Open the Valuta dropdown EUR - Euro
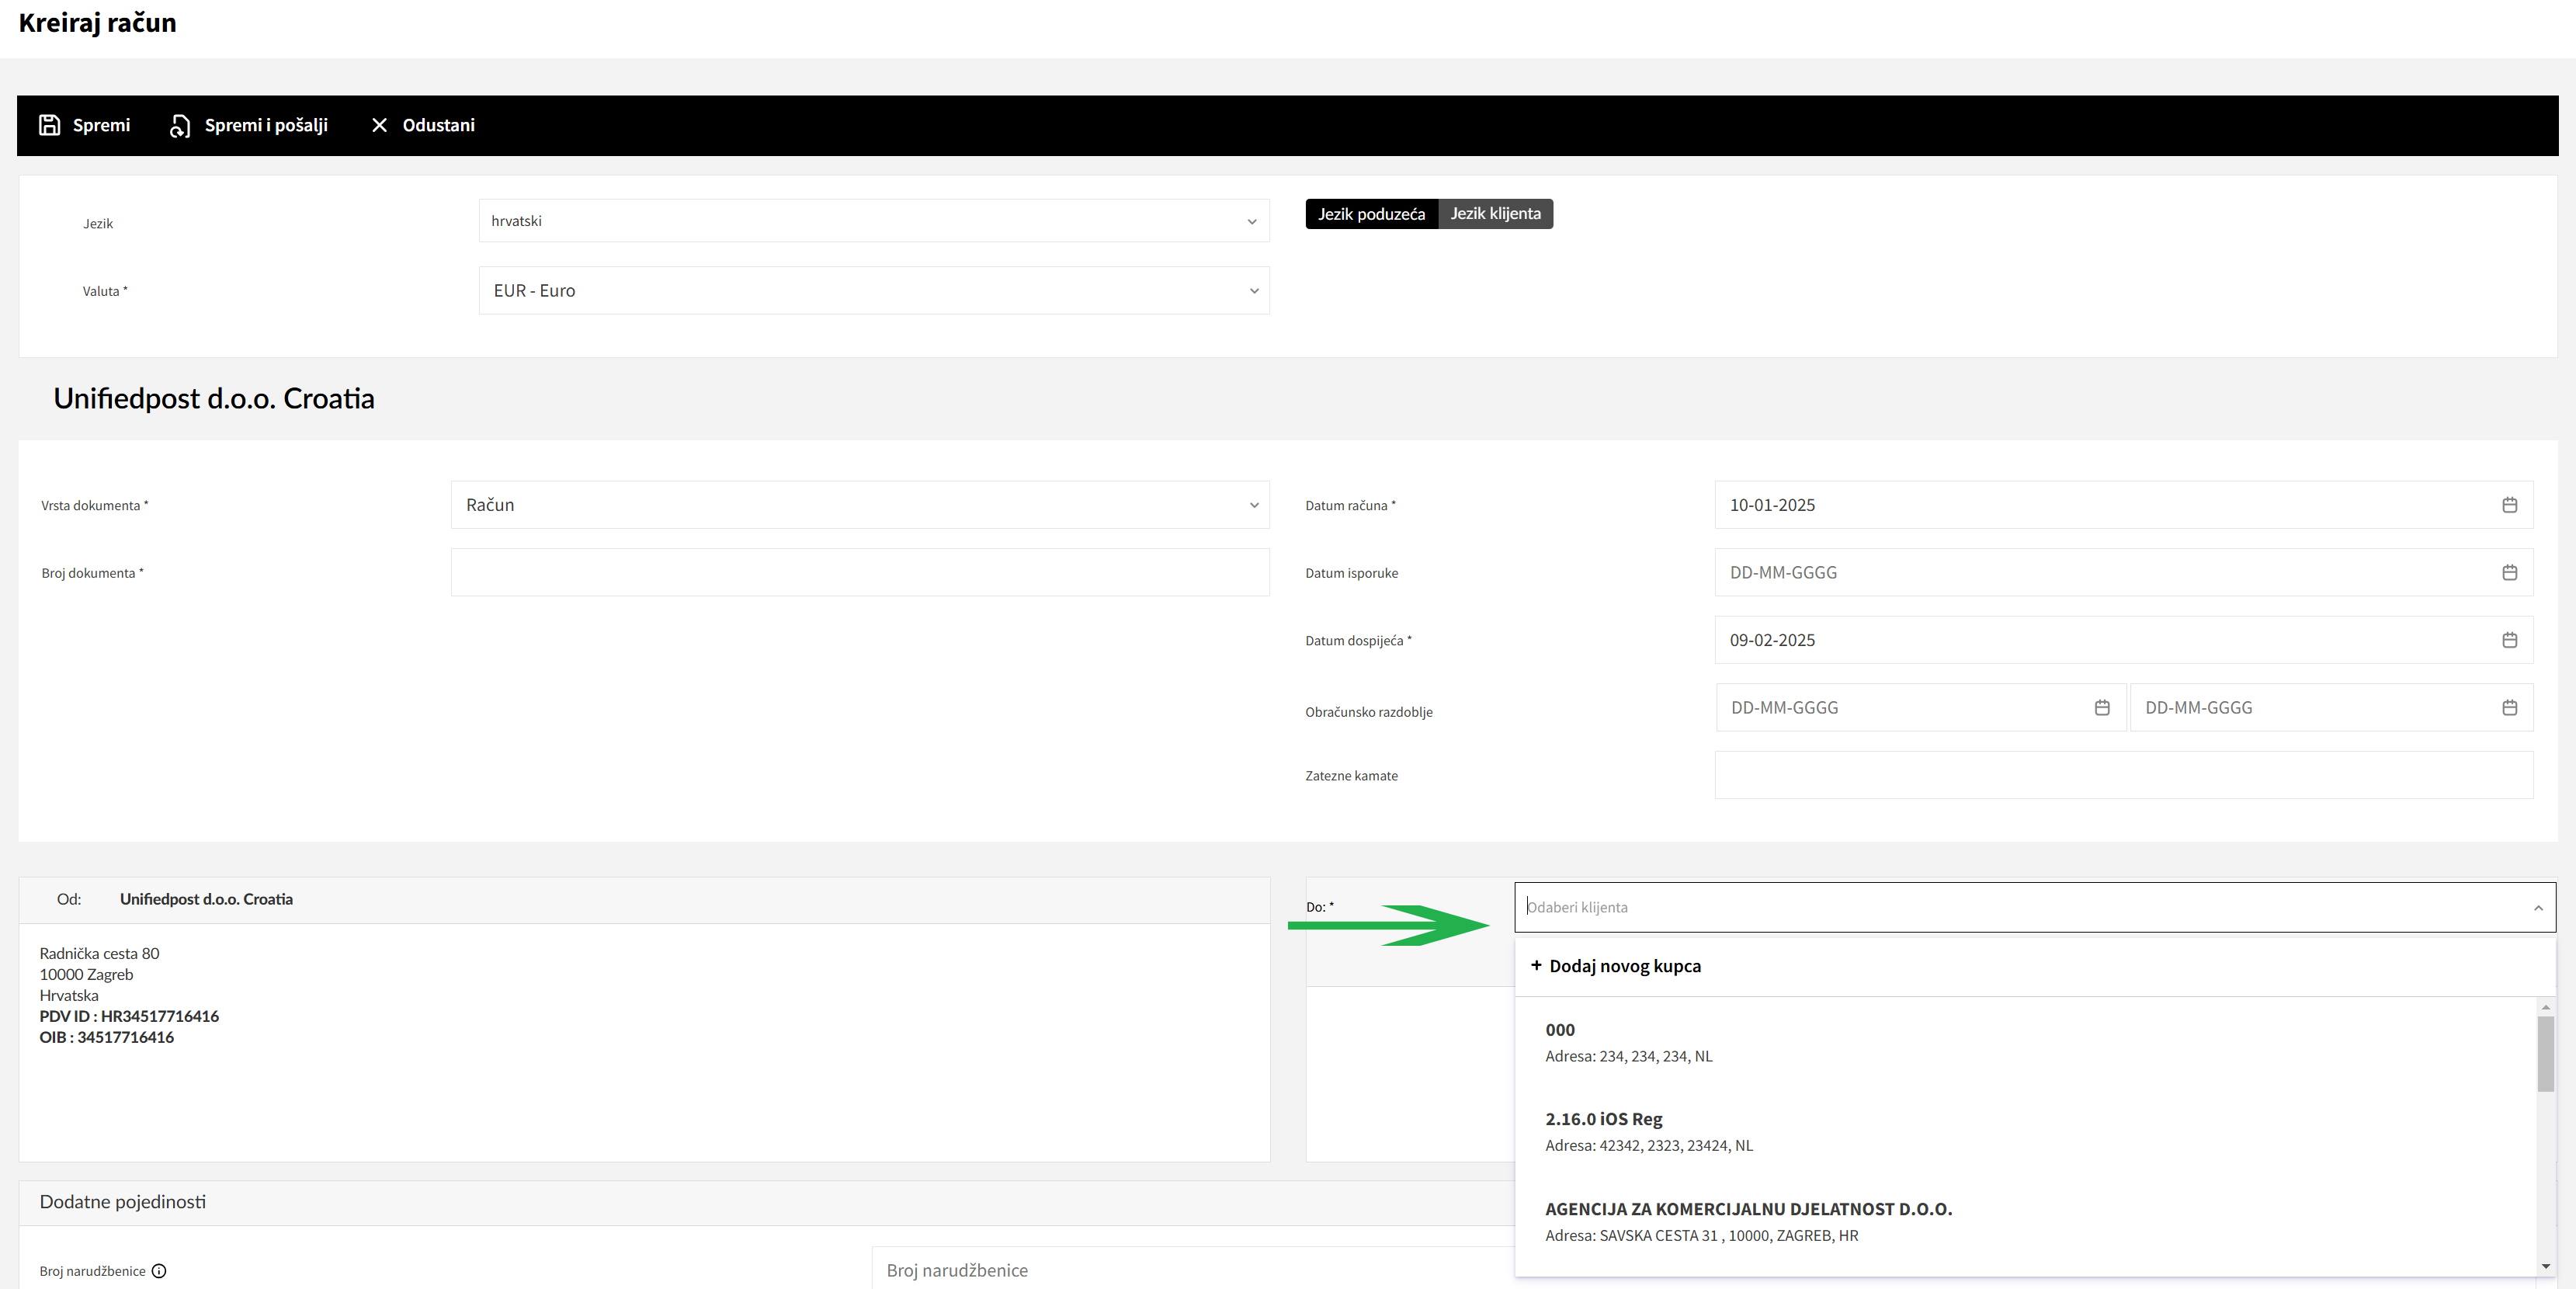Image resolution: width=2576 pixels, height=1289 pixels. (874, 290)
